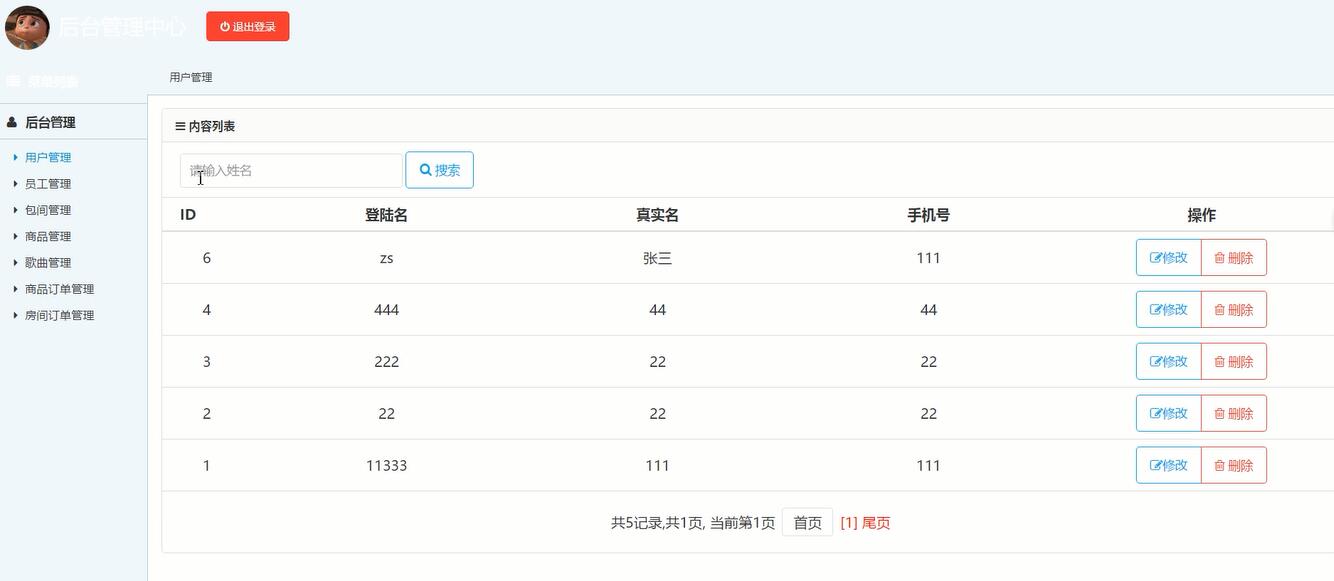Screen dimensions: 1334x581
Task: Click 修改 for user 444
Action: pos(1168,309)
